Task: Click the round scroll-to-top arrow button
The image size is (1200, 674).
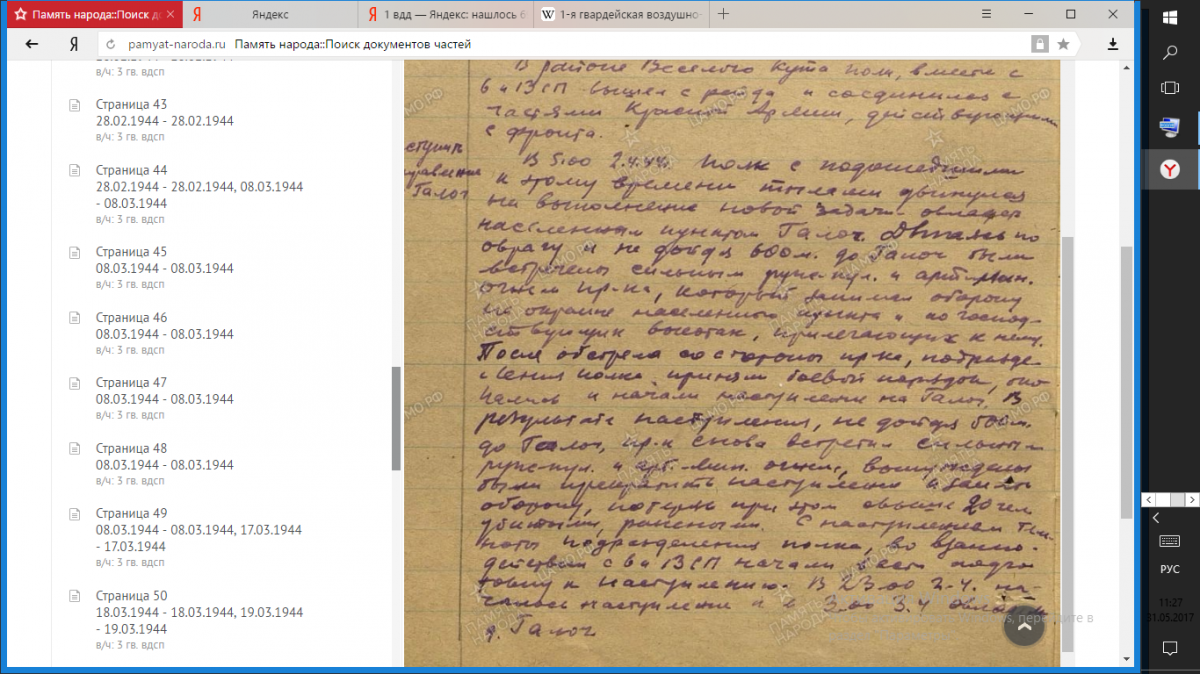Action: pos(1023,625)
